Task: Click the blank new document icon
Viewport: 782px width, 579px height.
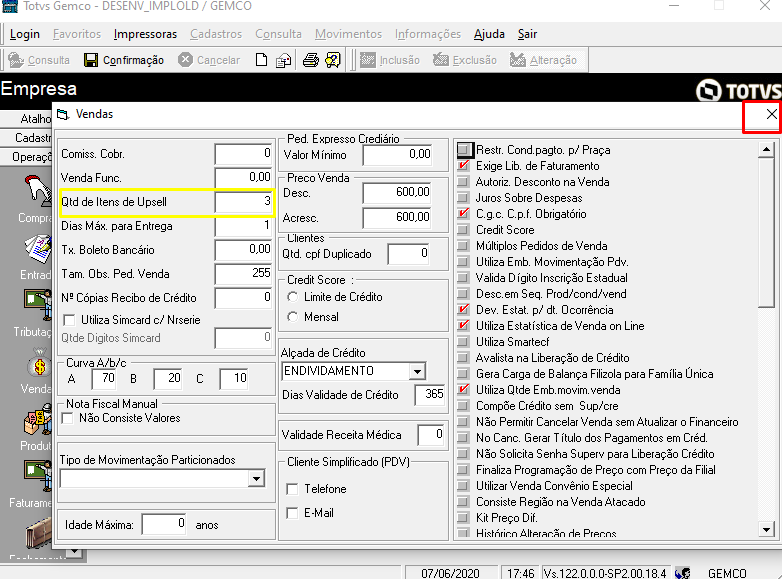Action: point(261,60)
